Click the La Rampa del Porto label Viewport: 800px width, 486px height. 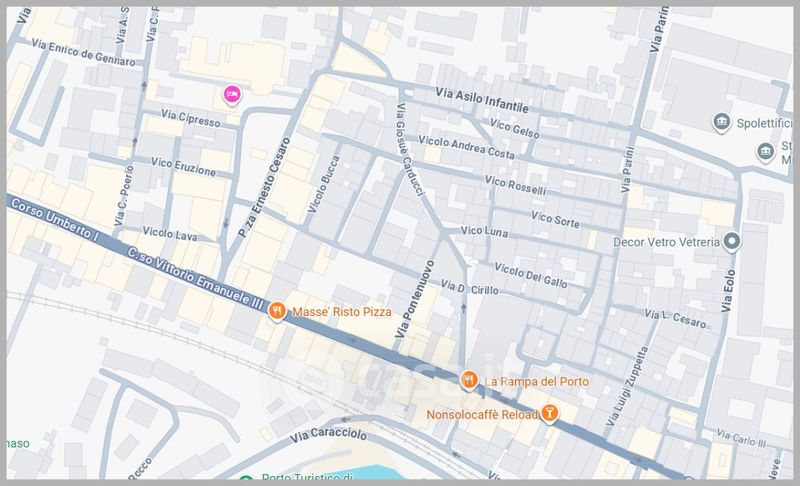tap(536, 381)
